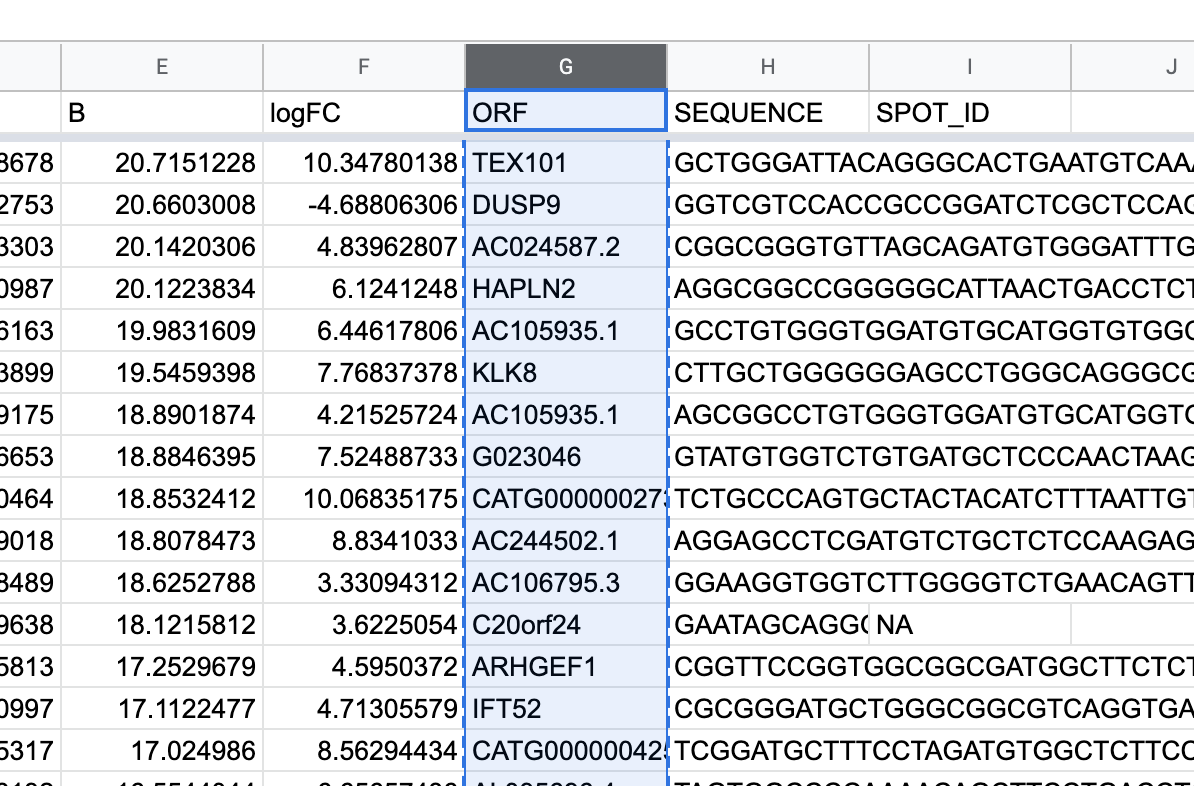Screen dimensions: 1194x786
Task: Select B value 18.8078473
Action: coord(162,540)
